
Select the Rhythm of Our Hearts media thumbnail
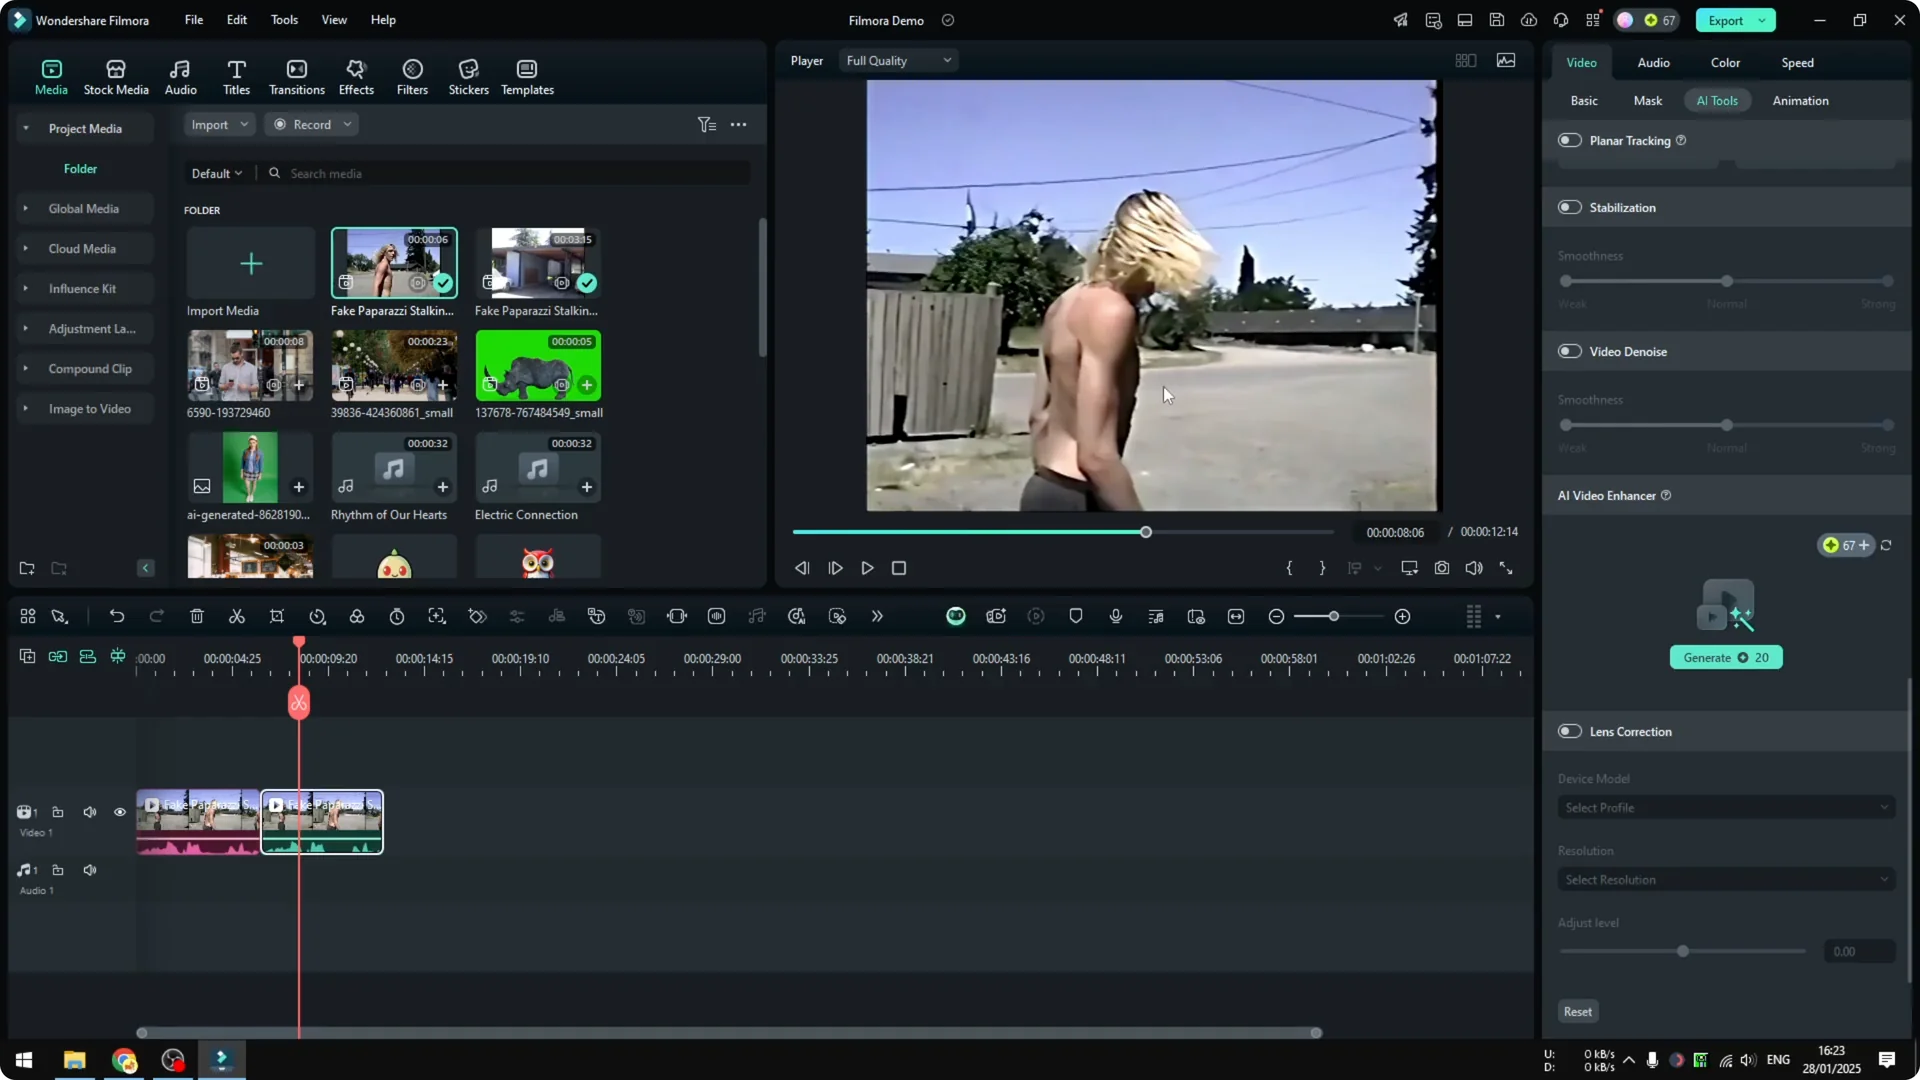tap(393, 467)
